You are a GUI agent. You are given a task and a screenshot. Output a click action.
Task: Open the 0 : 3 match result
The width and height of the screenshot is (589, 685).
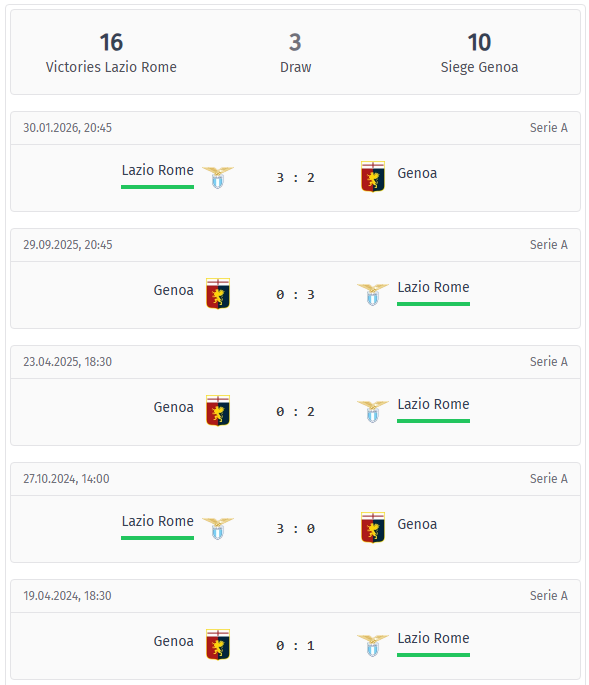pos(295,295)
